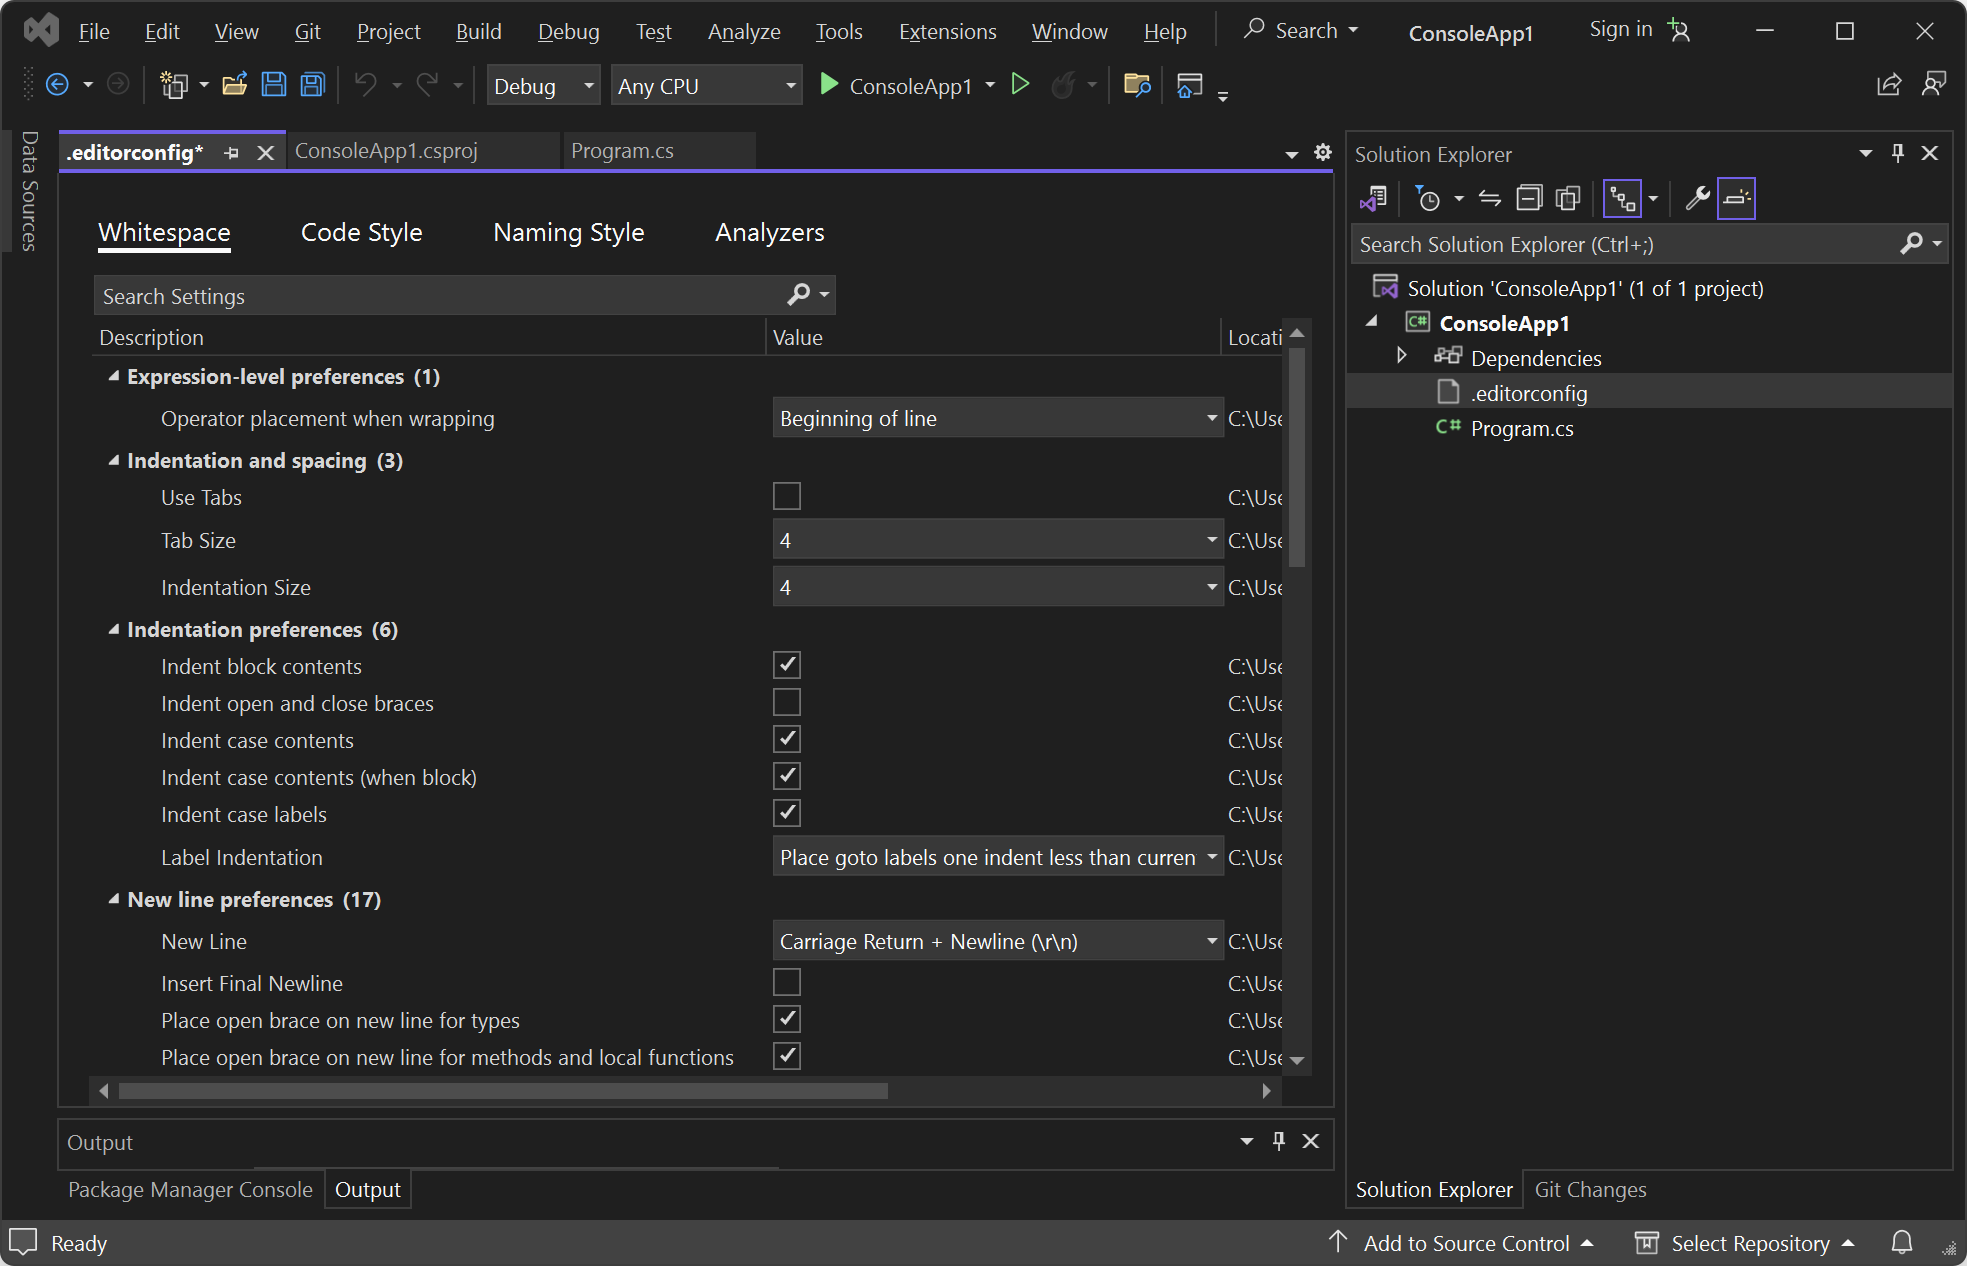
Task: Click the Git Changes tab icon
Action: click(1589, 1189)
